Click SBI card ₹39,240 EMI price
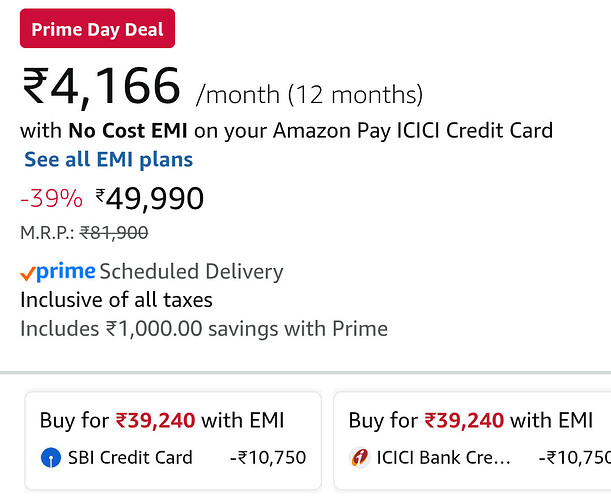The height and width of the screenshot is (500, 611). click(155, 420)
